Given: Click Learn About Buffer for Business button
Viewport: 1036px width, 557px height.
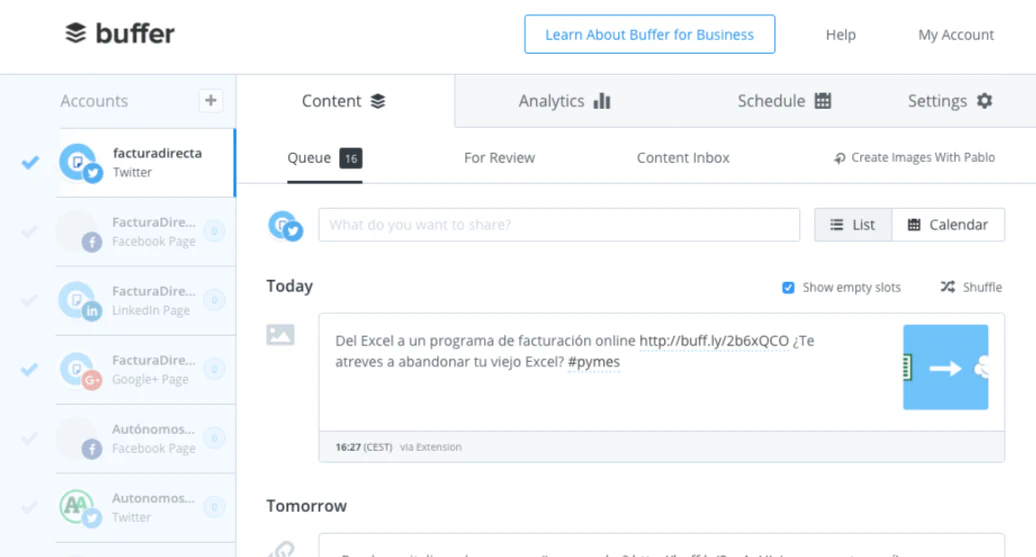Looking at the screenshot, I should 649,34.
